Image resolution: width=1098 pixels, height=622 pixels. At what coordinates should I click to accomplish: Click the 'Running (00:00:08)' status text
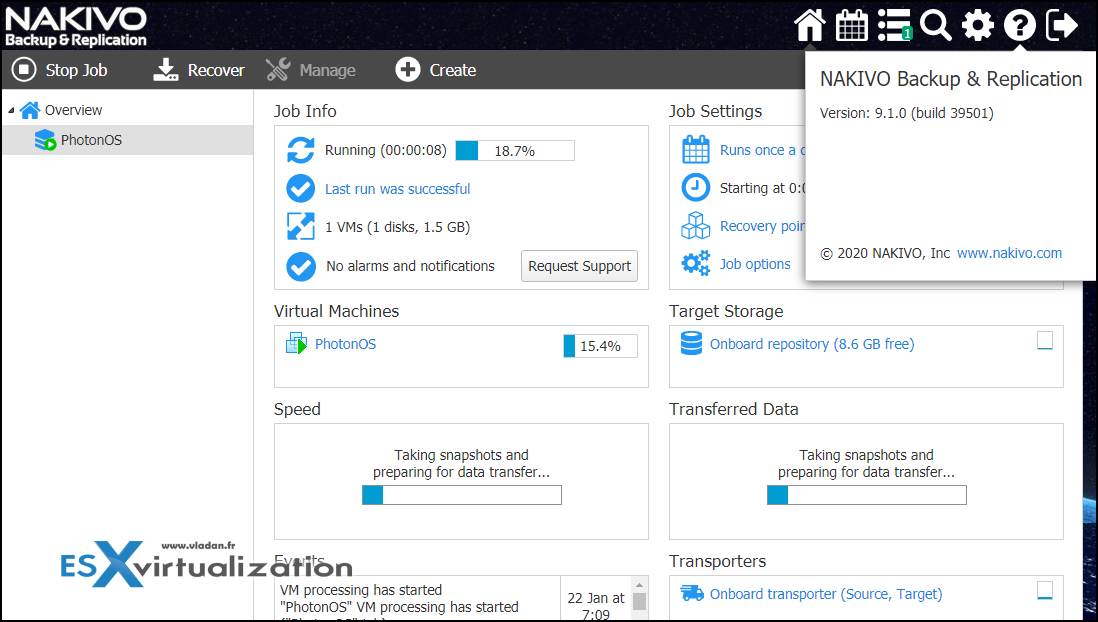385,151
